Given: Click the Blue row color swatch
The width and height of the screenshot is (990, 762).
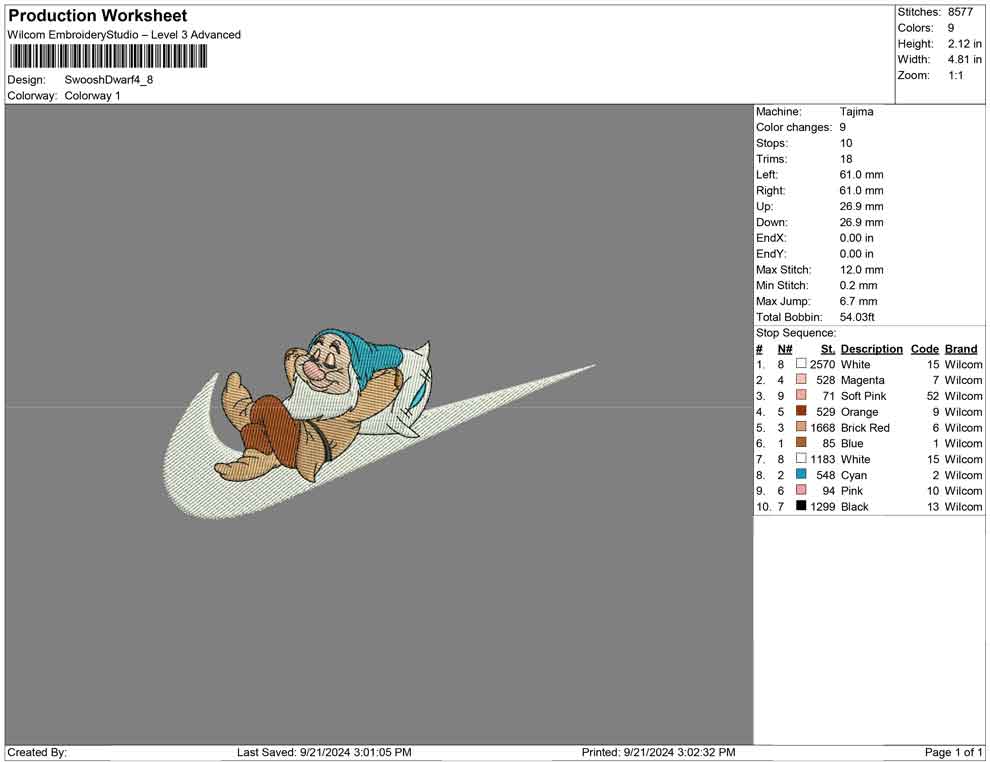Looking at the screenshot, I should tap(801, 443).
